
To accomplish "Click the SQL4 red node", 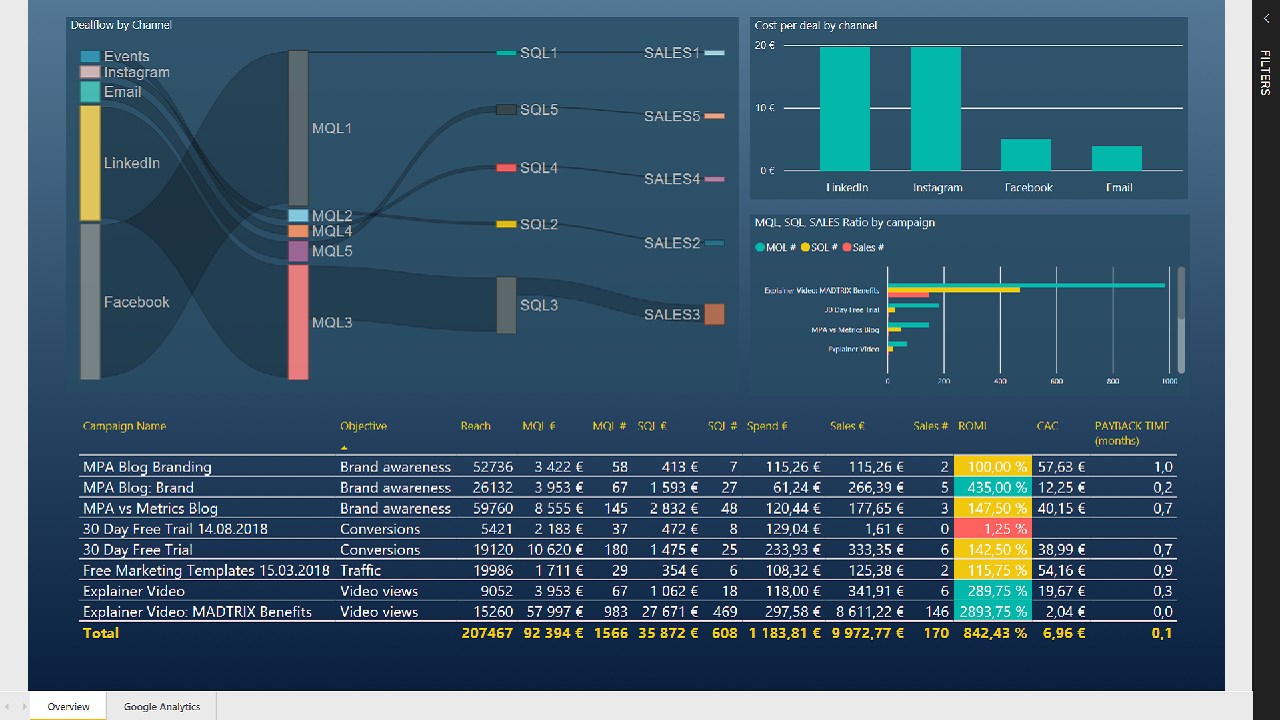I will (506, 168).
